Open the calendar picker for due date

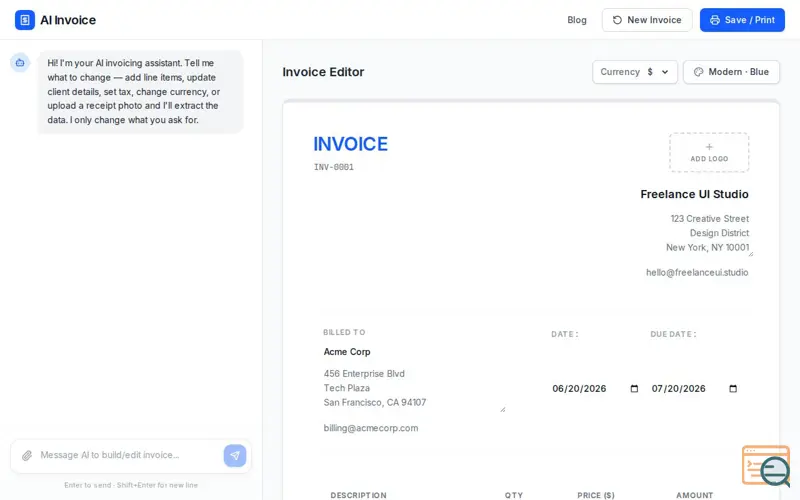click(733, 389)
